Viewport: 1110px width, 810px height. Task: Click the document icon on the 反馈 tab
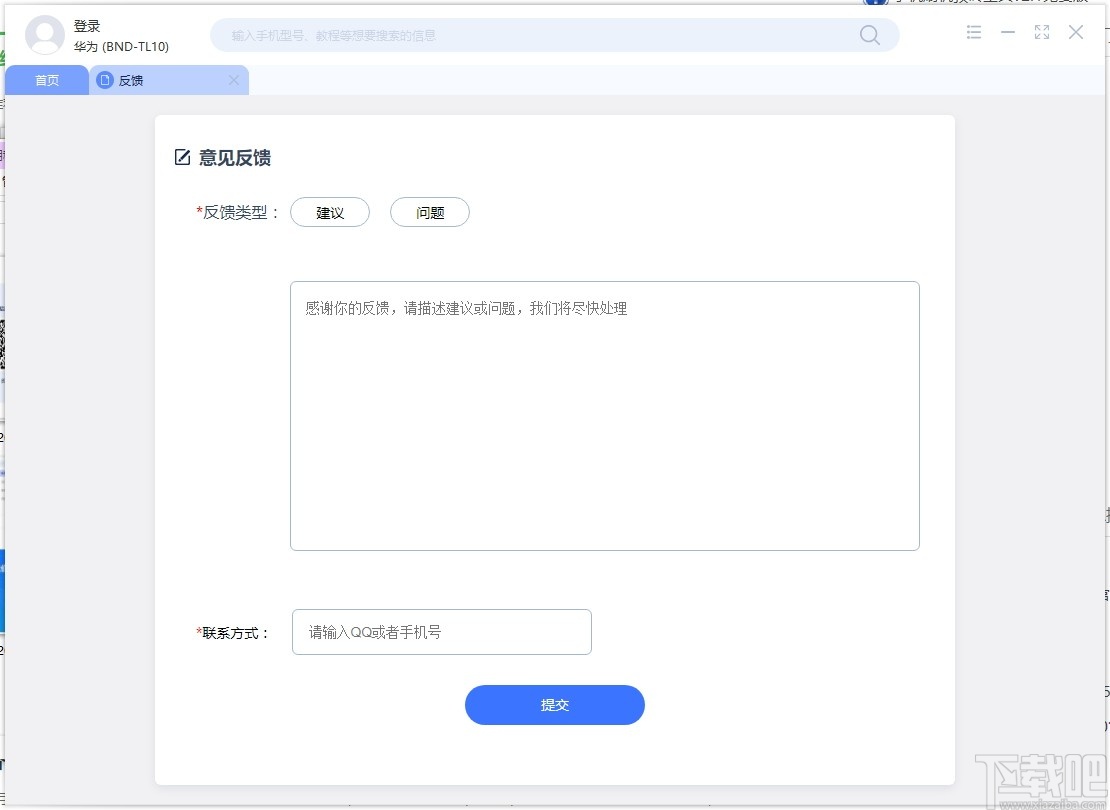[x=105, y=80]
